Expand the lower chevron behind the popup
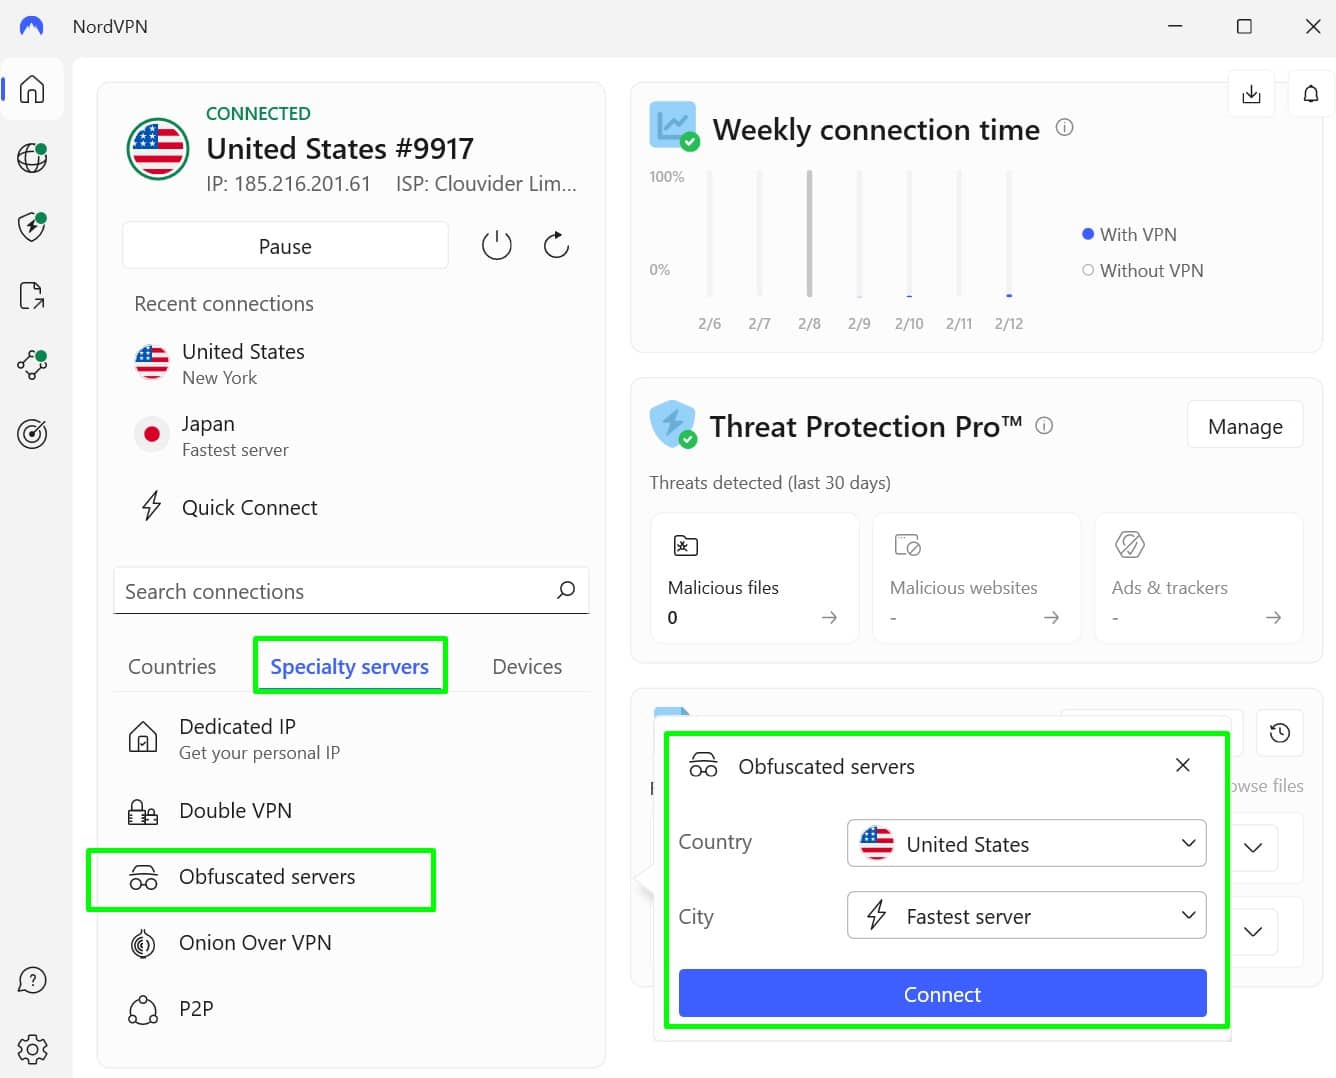 1253,931
